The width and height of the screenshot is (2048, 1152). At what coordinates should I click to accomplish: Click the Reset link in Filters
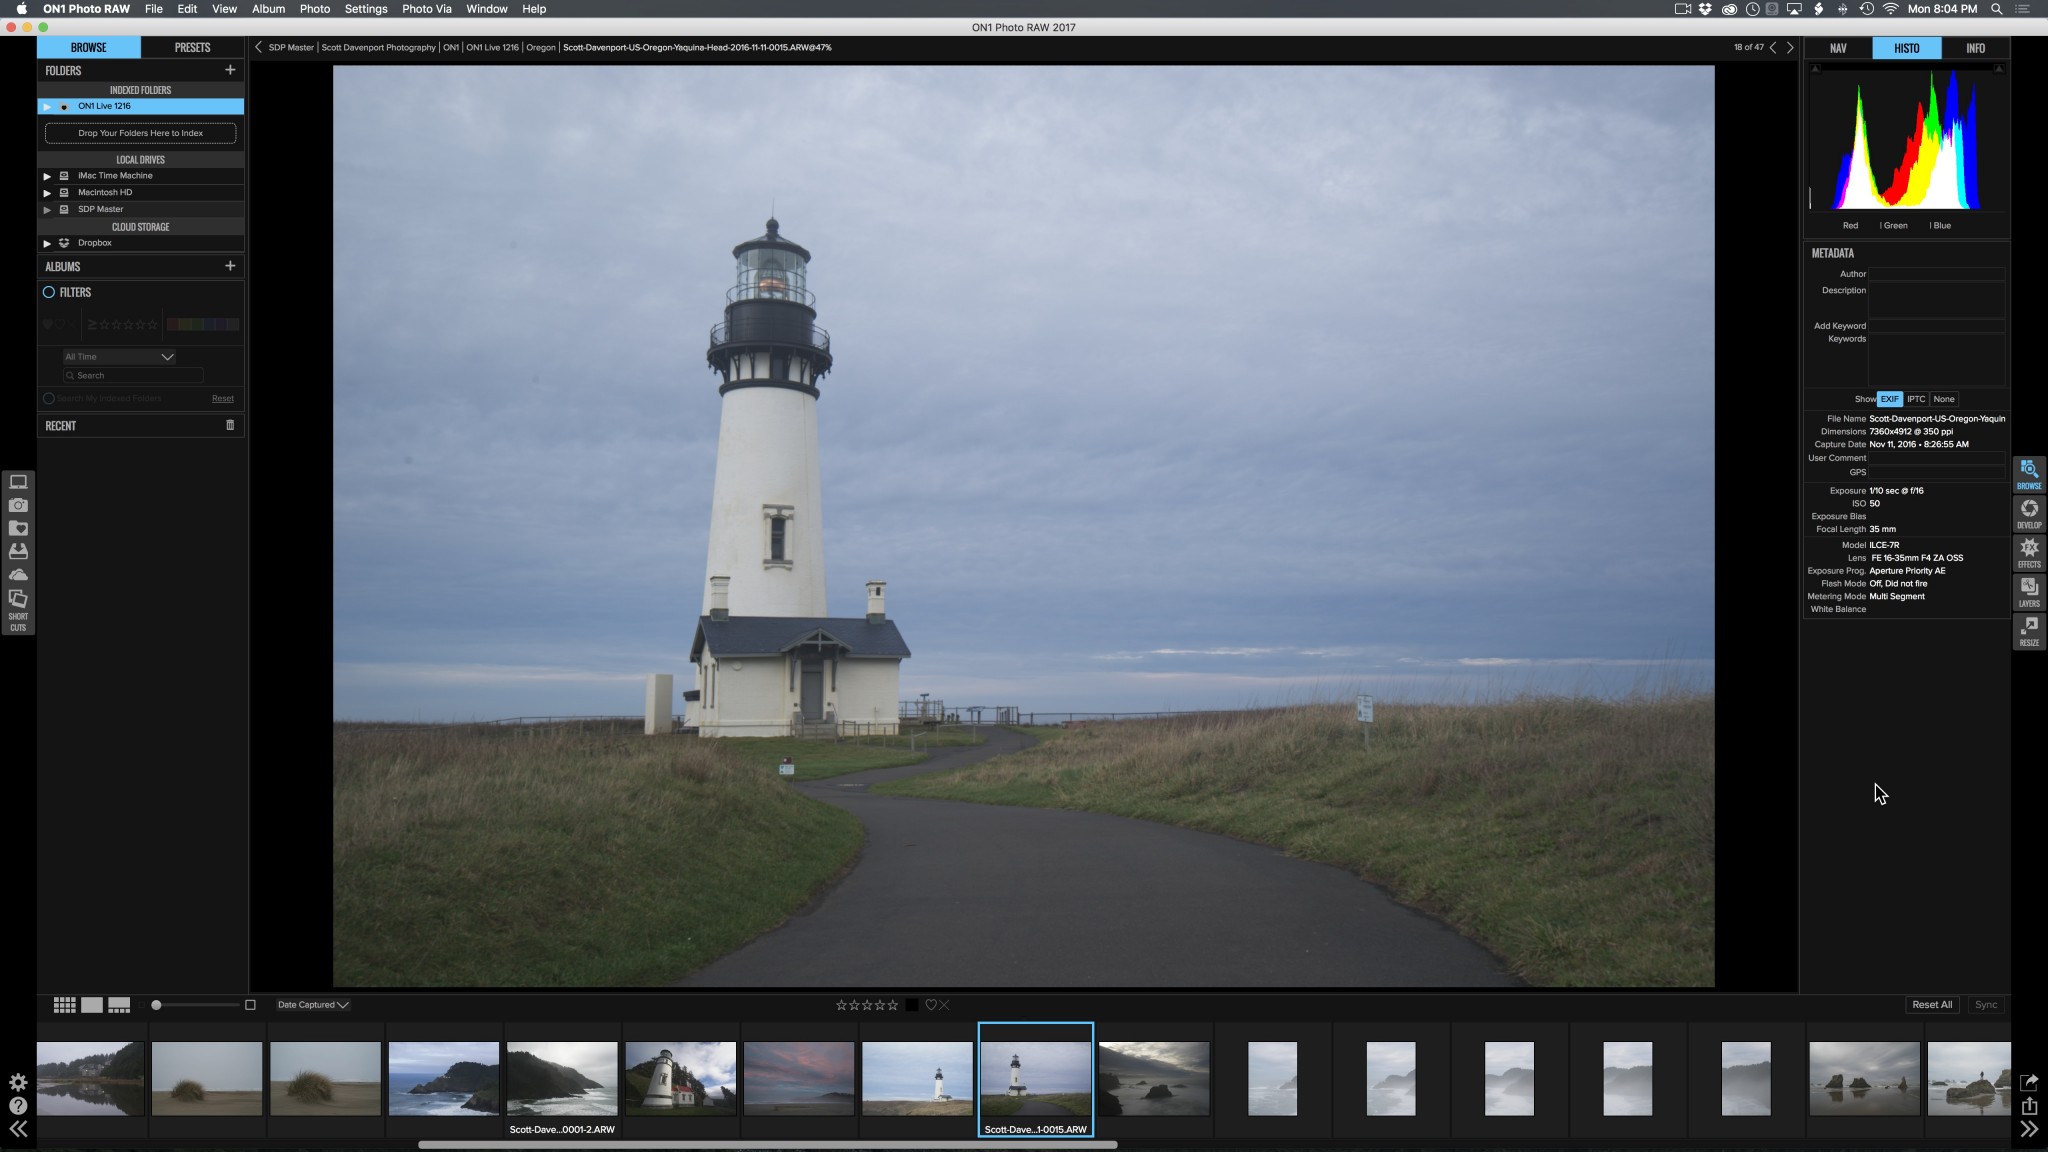click(x=223, y=398)
